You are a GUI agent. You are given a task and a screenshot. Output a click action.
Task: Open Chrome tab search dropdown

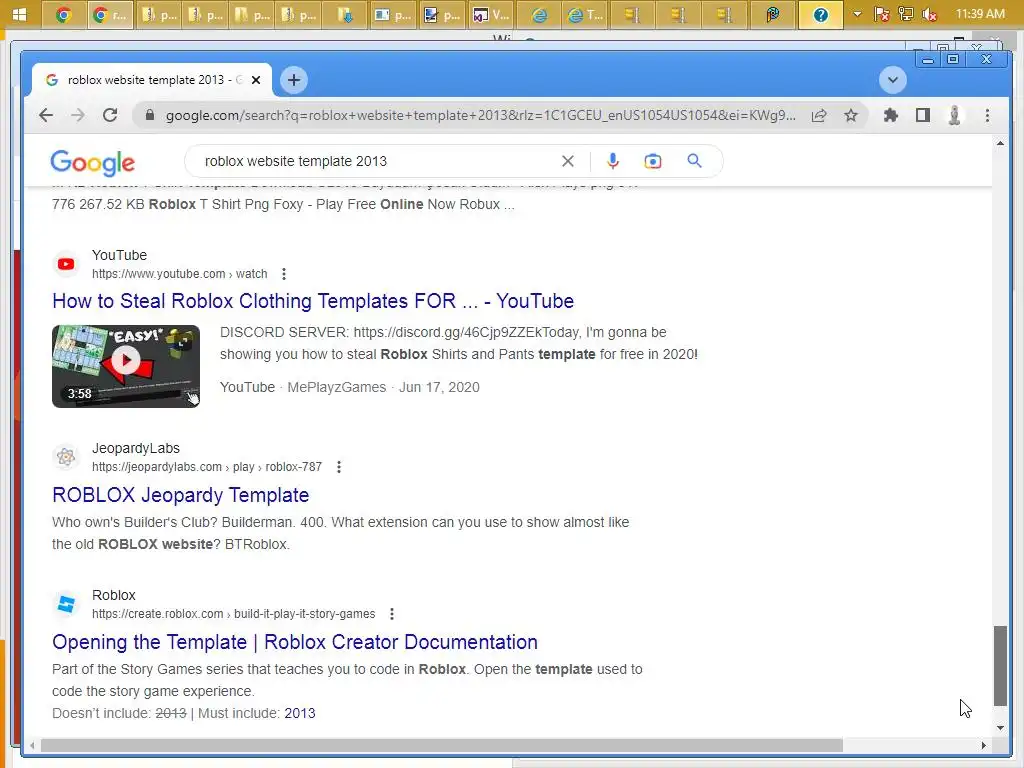(892, 80)
